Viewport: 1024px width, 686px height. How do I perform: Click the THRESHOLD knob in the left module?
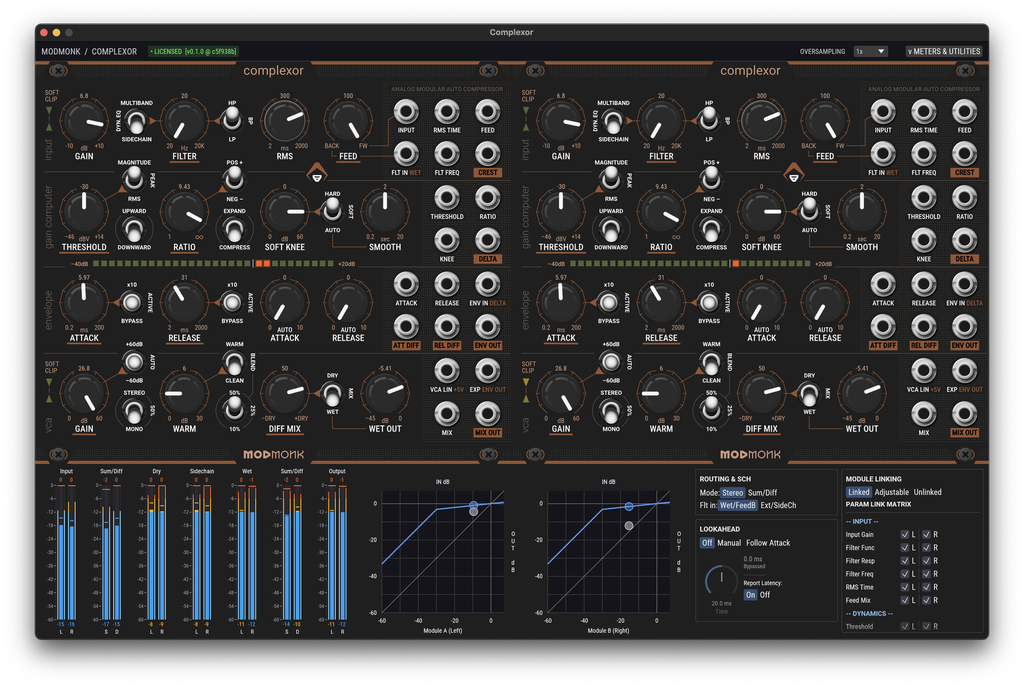point(84,210)
